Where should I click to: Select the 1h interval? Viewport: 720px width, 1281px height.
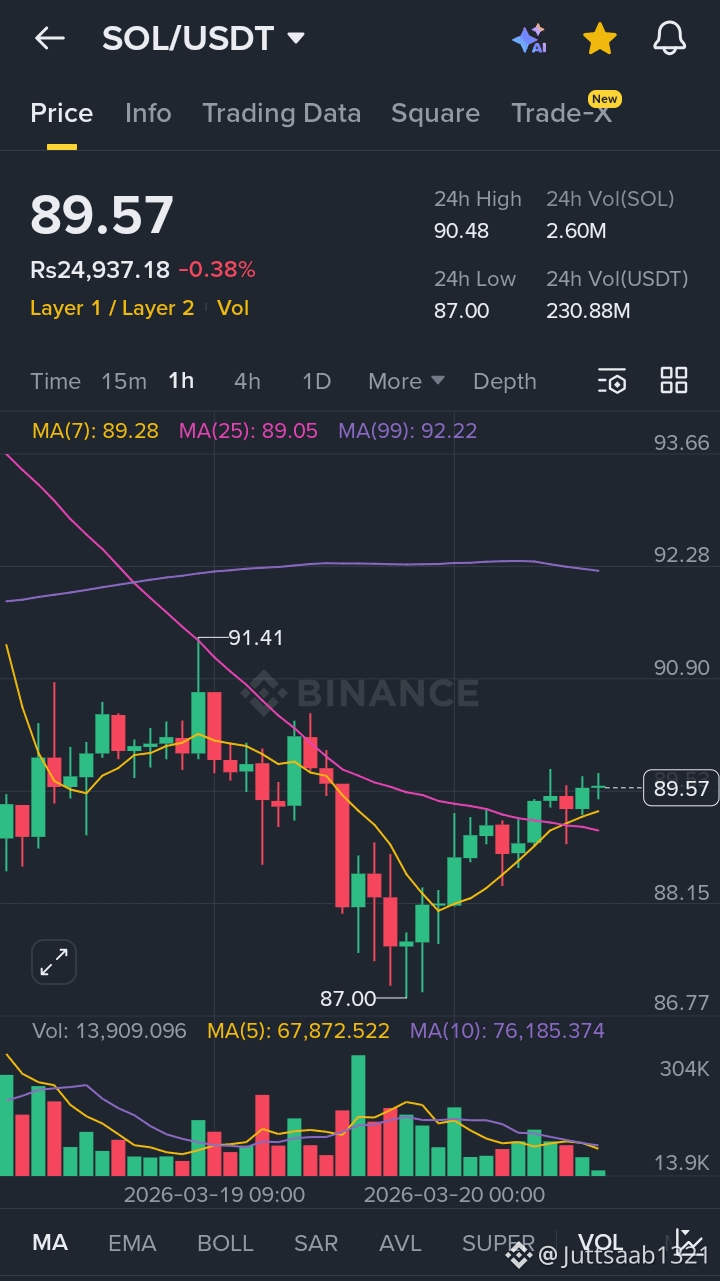tap(181, 381)
